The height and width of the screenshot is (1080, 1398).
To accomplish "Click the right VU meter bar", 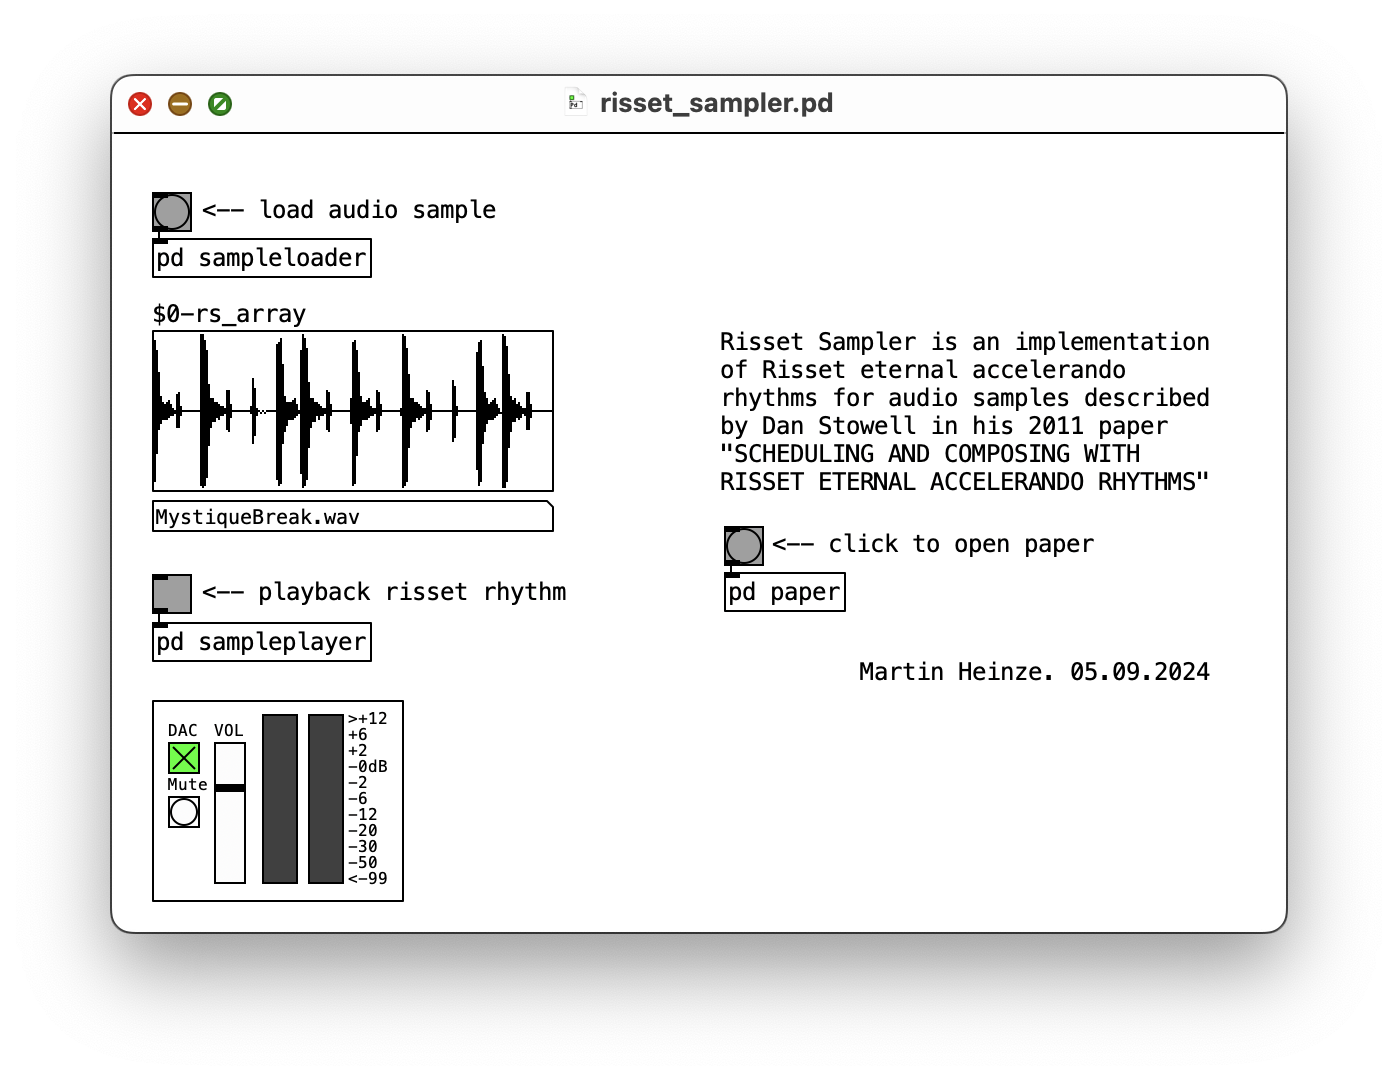I will [x=326, y=799].
